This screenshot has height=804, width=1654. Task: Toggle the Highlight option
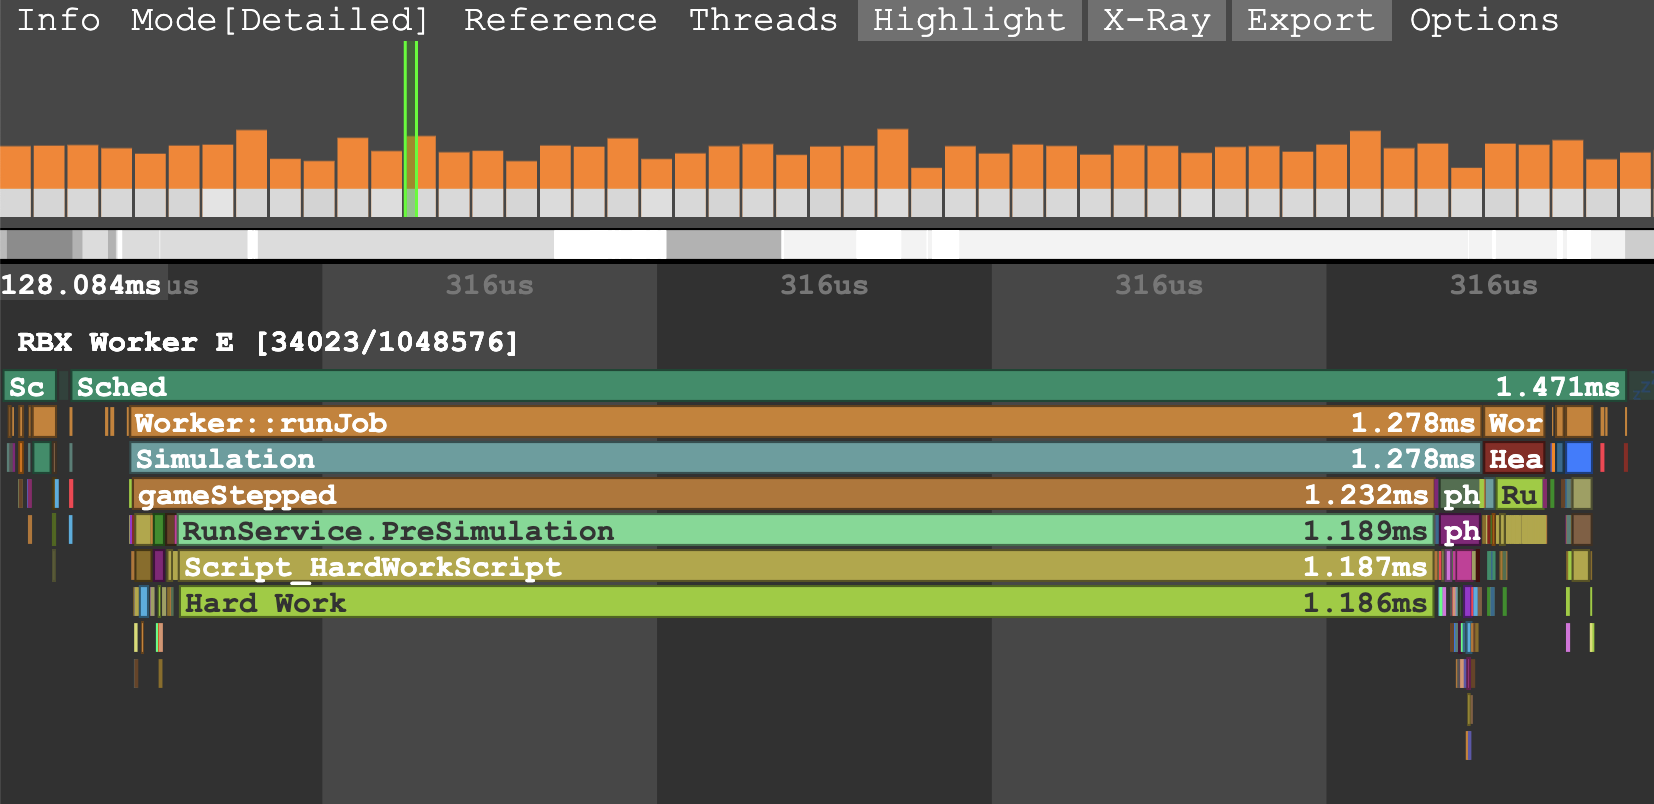[x=968, y=20]
